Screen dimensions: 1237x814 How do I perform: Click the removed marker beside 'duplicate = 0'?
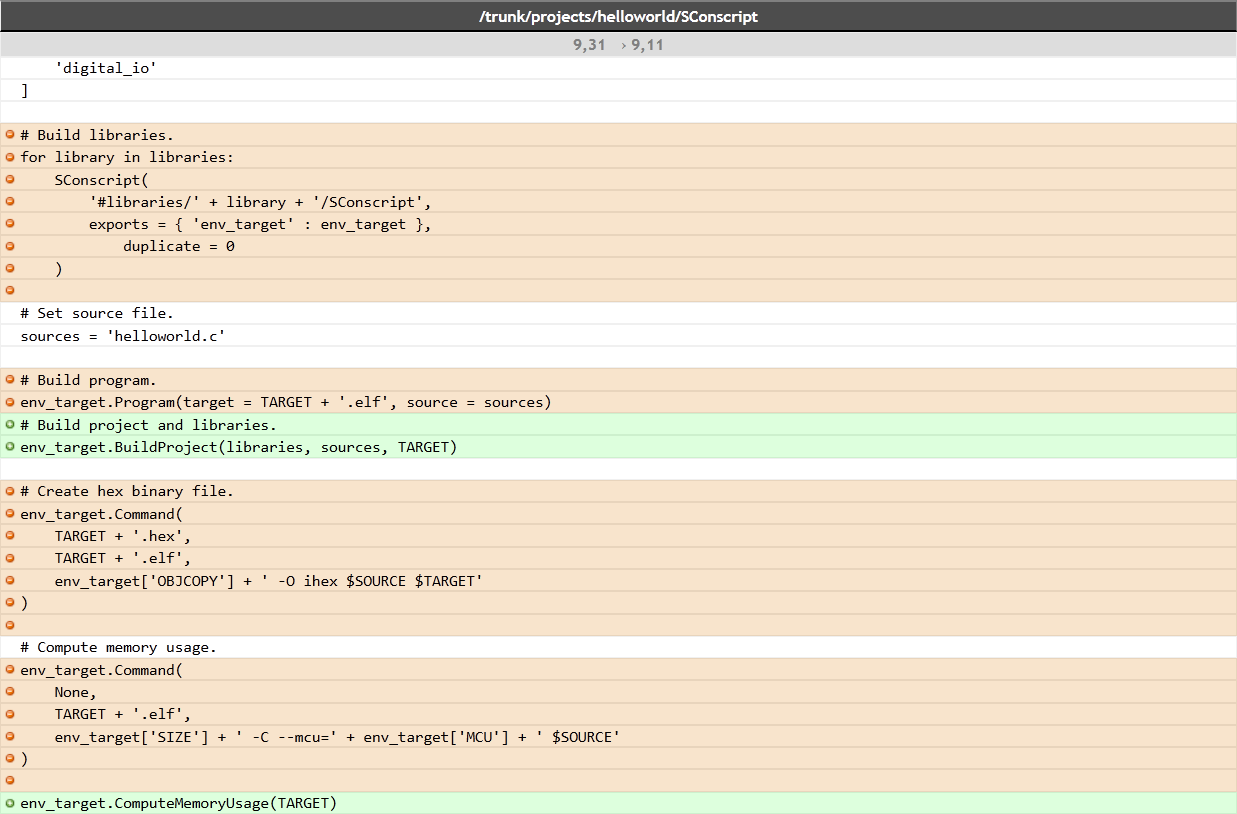(10, 246)
